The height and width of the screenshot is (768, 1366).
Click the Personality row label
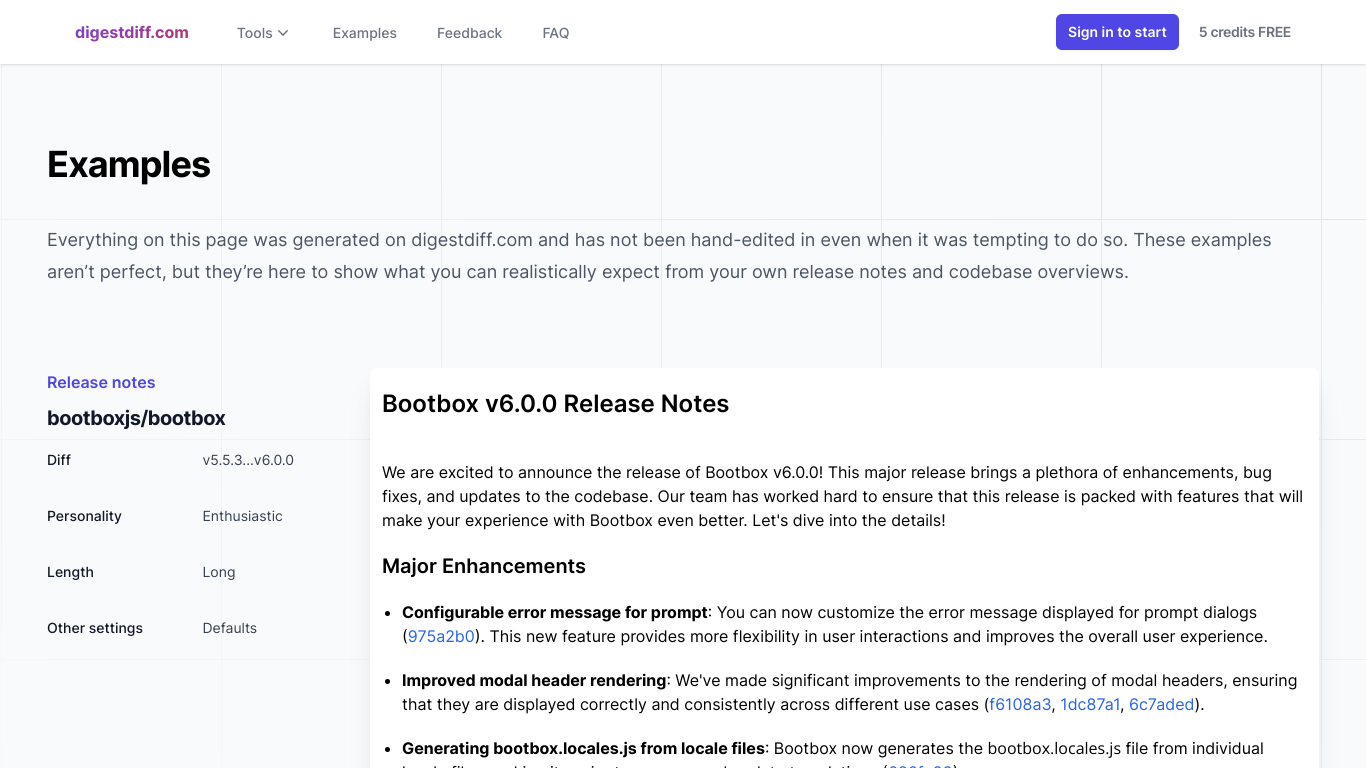click(x=84, y=516)
